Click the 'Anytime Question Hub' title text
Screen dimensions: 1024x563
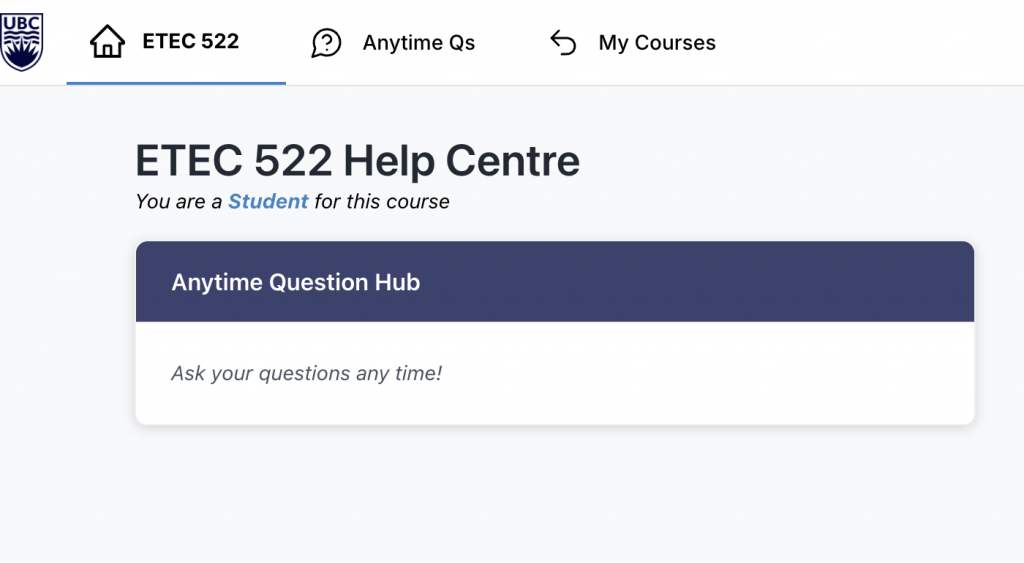(296, 282)
